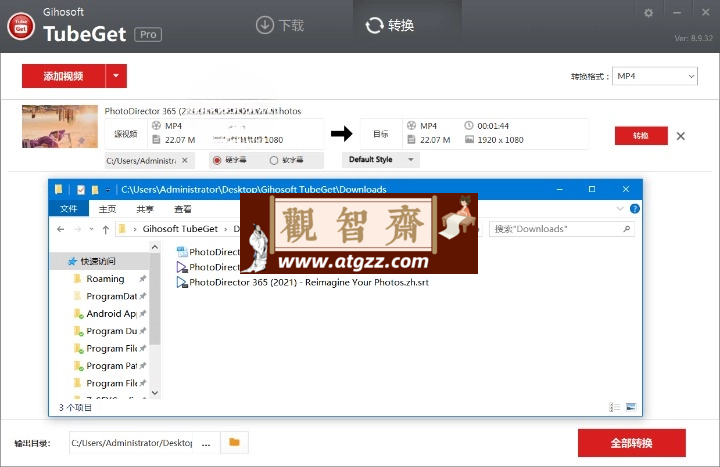Select 快速访问 in the navigation pane
This screenshot has height=467, width=720.
point(98,261)
